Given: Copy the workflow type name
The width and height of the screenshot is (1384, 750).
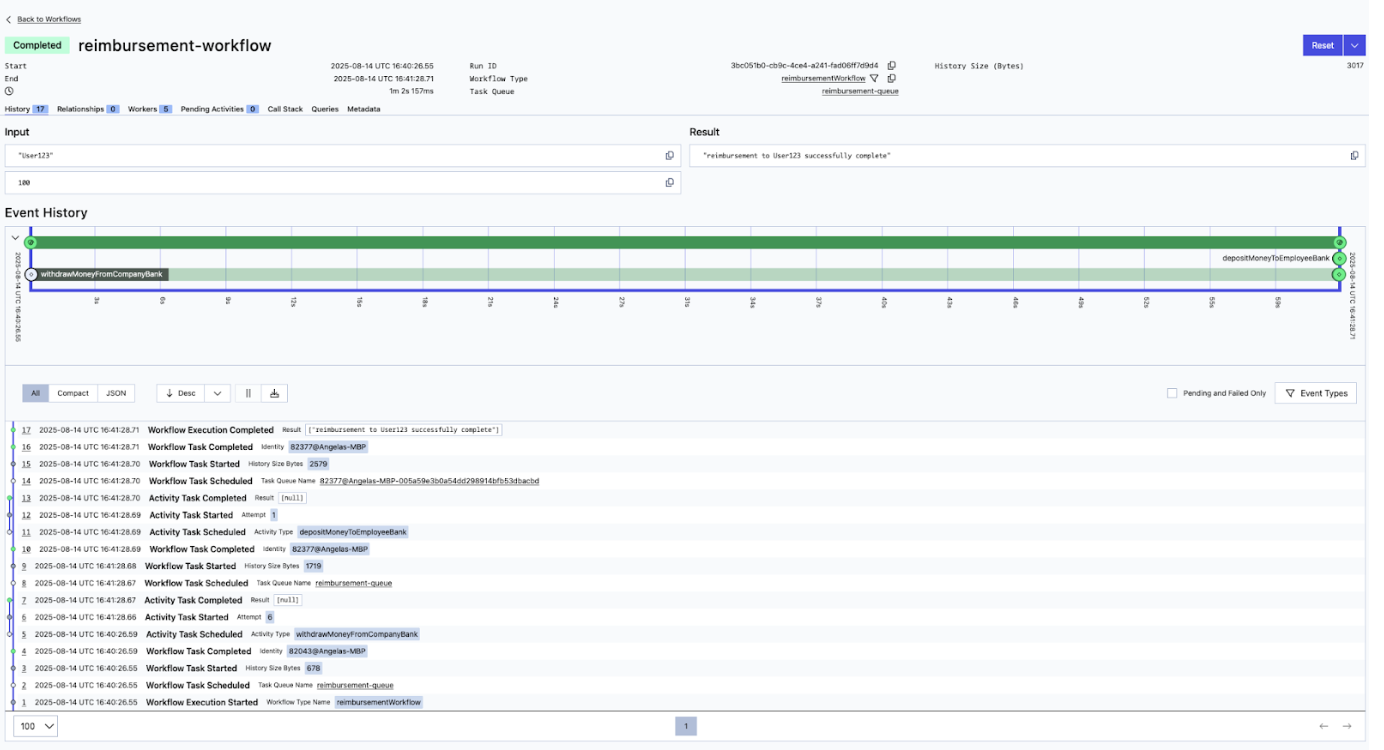Looking at the screenshot, I should point(890,78).
